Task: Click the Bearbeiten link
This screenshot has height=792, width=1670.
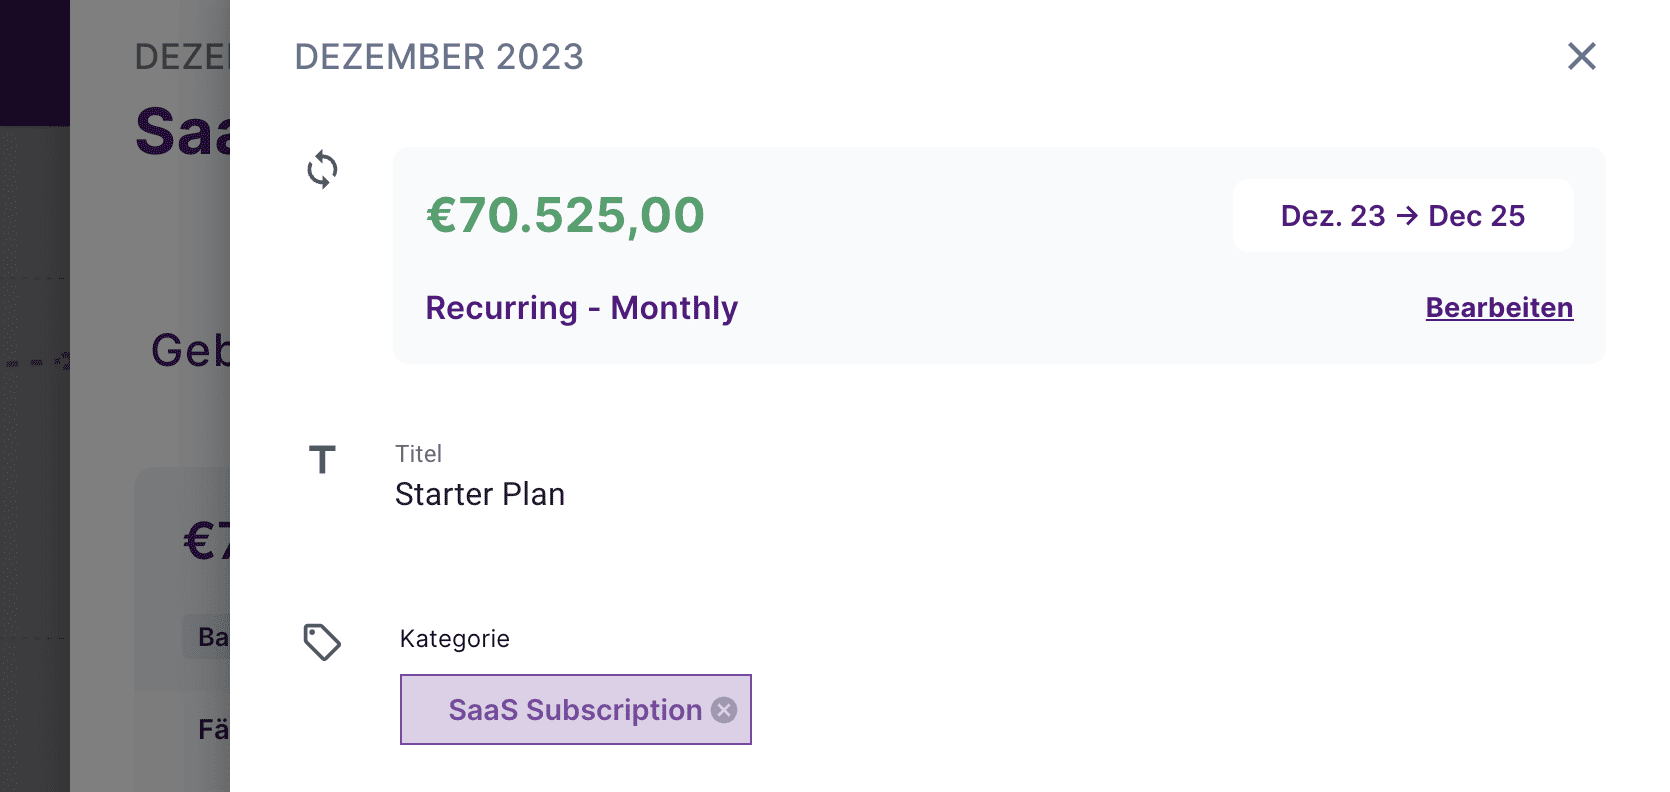Action: (x=1498, y=308)
